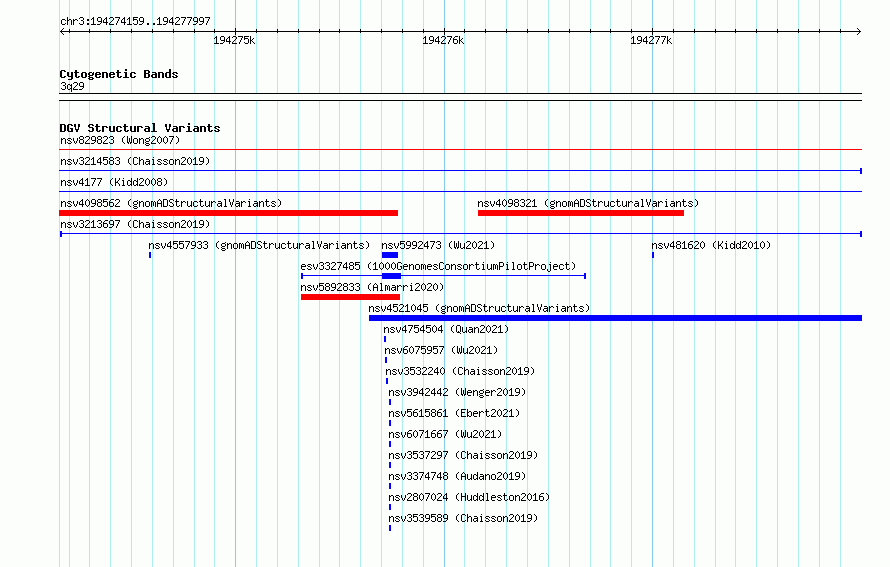
Task: Select the nsv5615861 (Ebert2021) variant
Action: pyautogui.click(x=454, y=413)
